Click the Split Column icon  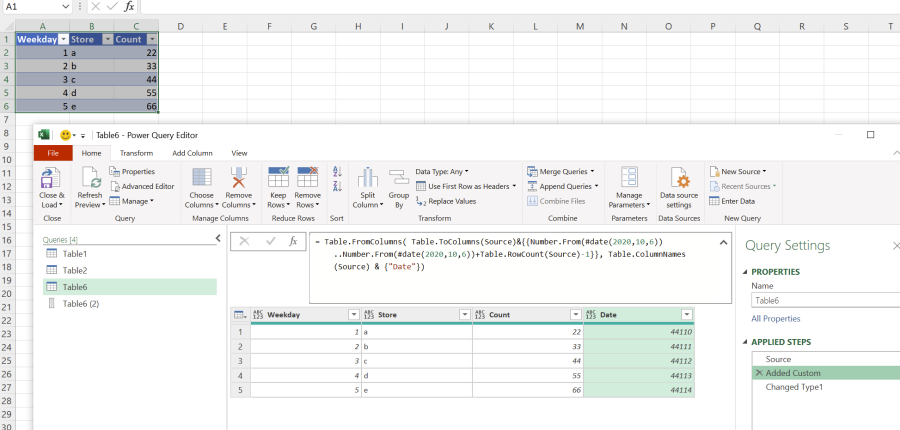(x=368, y=178)
